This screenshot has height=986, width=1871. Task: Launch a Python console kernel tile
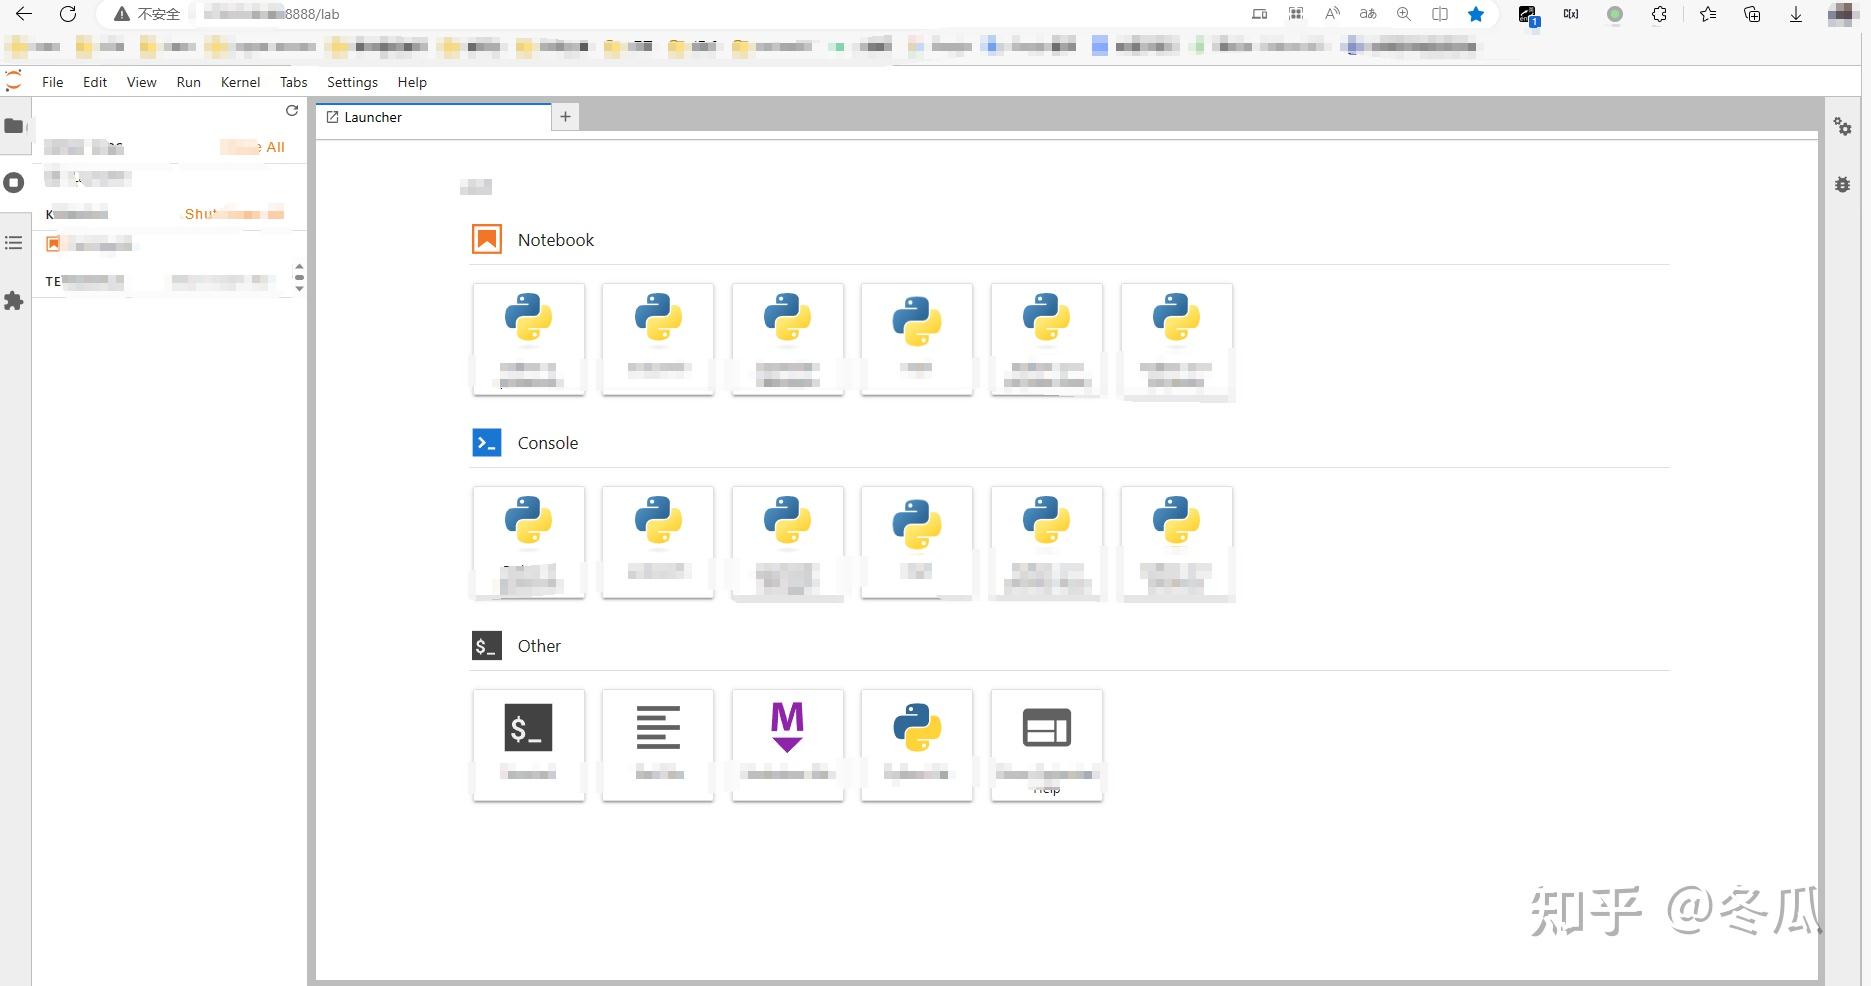pos(528,542)
